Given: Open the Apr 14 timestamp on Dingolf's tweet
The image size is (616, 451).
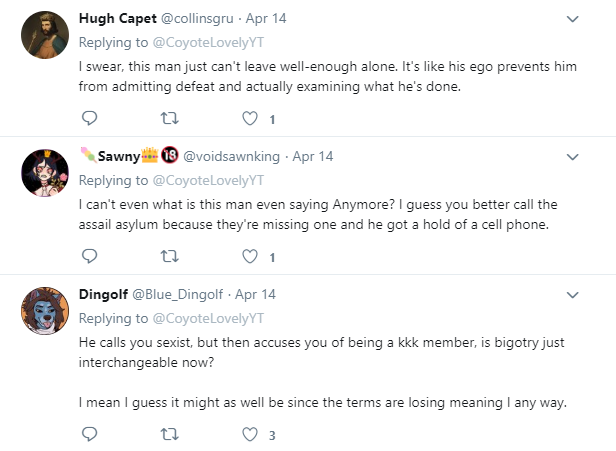Looking at the screenshot, I should click(255, 294).
